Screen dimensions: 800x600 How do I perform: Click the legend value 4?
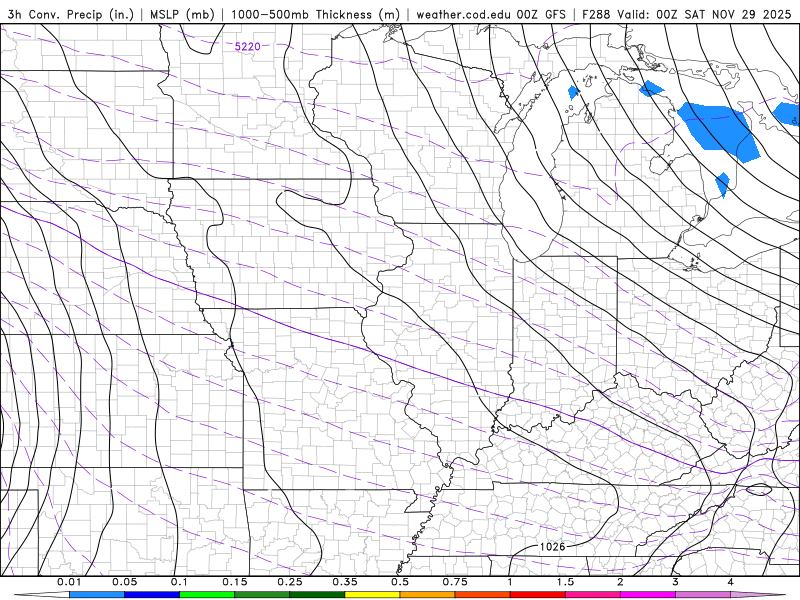click(731, 582)
